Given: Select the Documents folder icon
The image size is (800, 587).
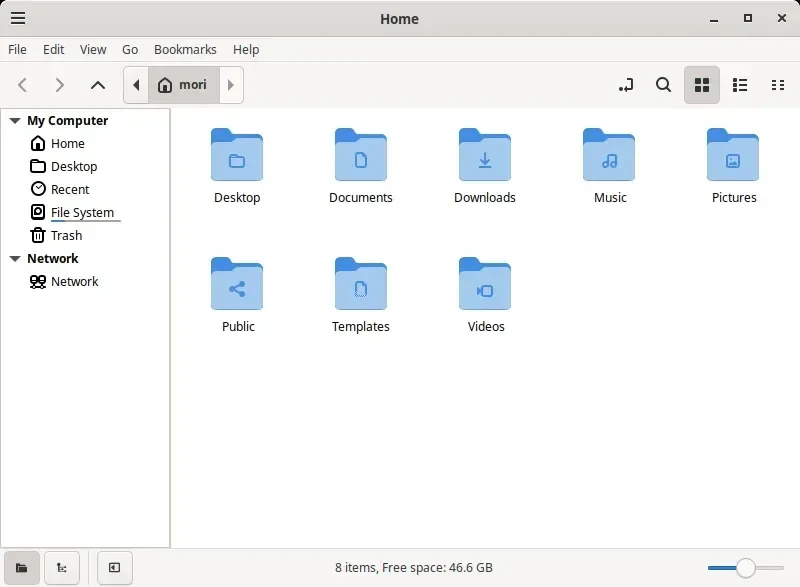Looking at the screenshot, I should pos(361,155).
